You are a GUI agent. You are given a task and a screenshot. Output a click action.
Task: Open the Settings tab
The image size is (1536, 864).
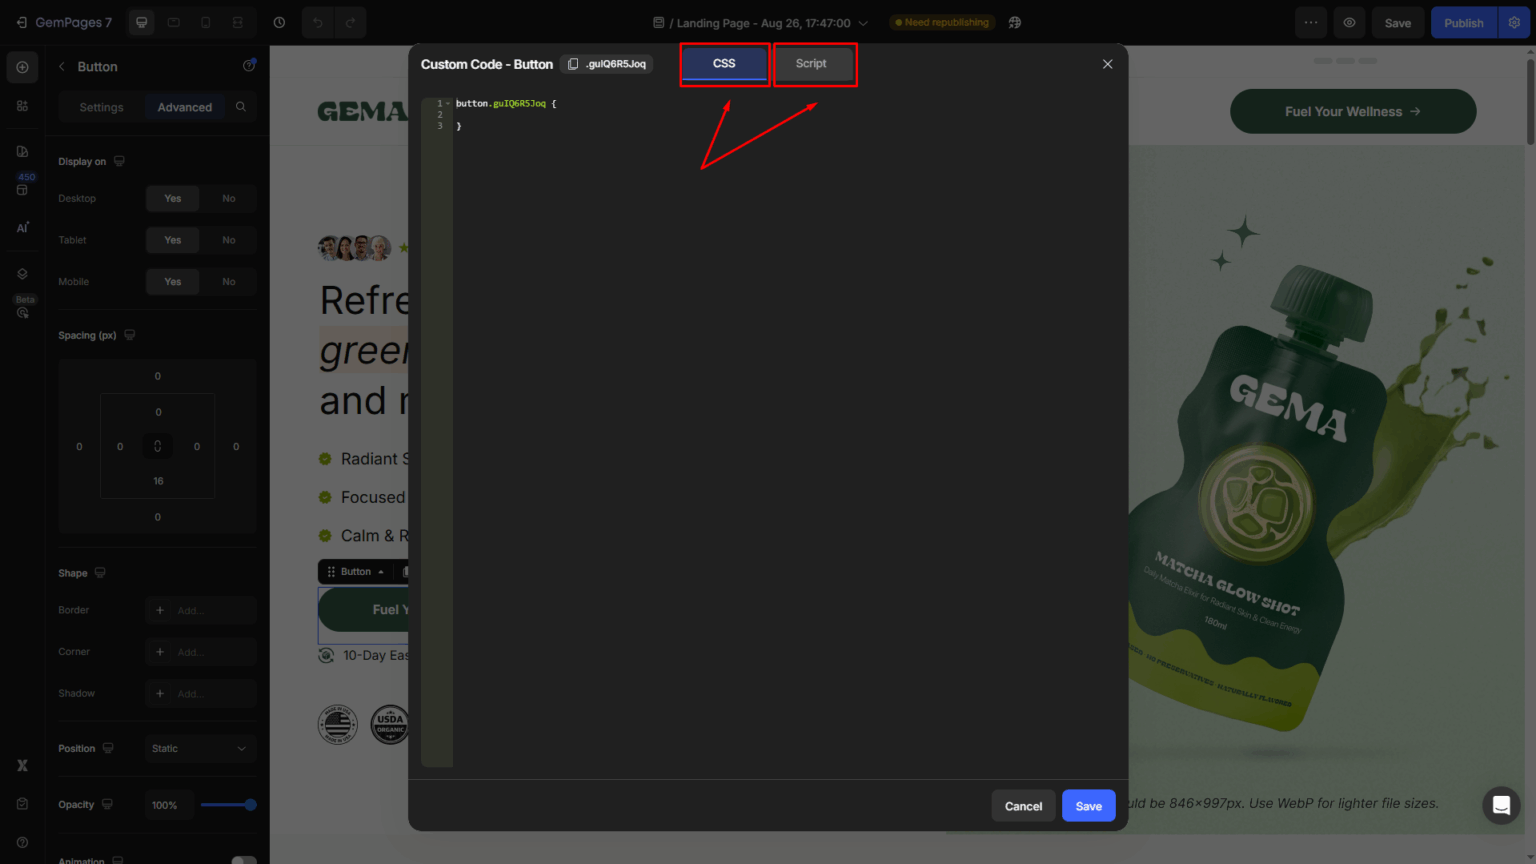pyautogui.click(x=102, y=107)
